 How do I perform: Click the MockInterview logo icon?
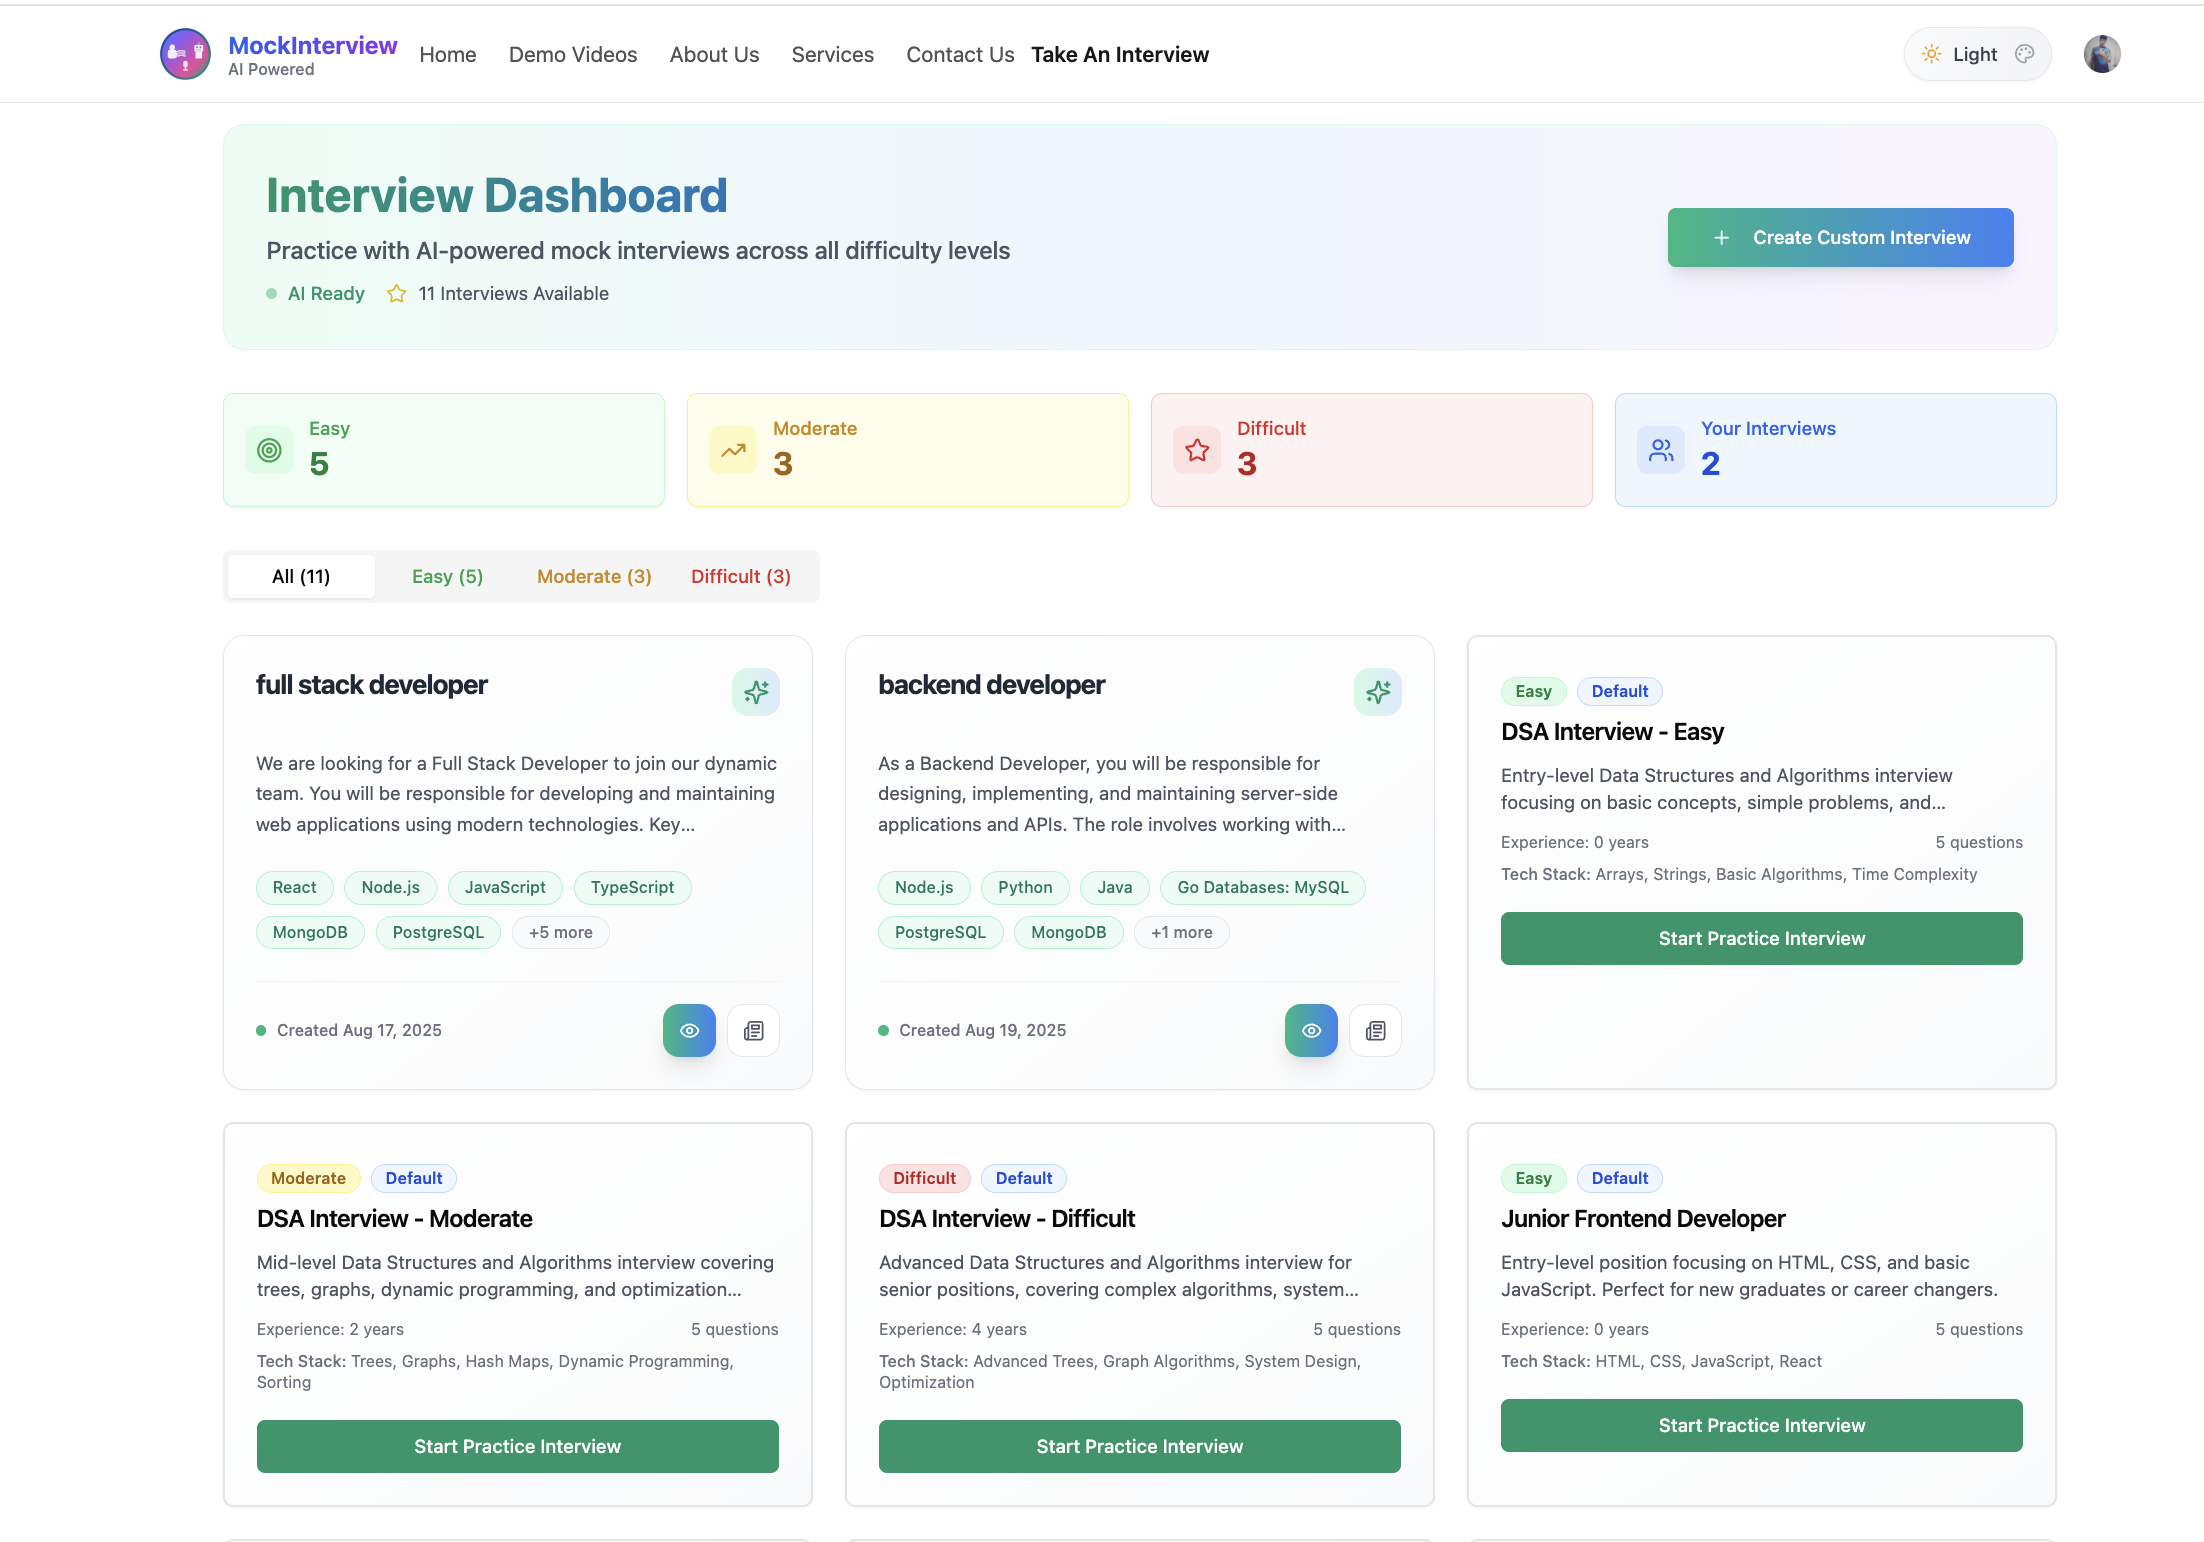[185, 54]
